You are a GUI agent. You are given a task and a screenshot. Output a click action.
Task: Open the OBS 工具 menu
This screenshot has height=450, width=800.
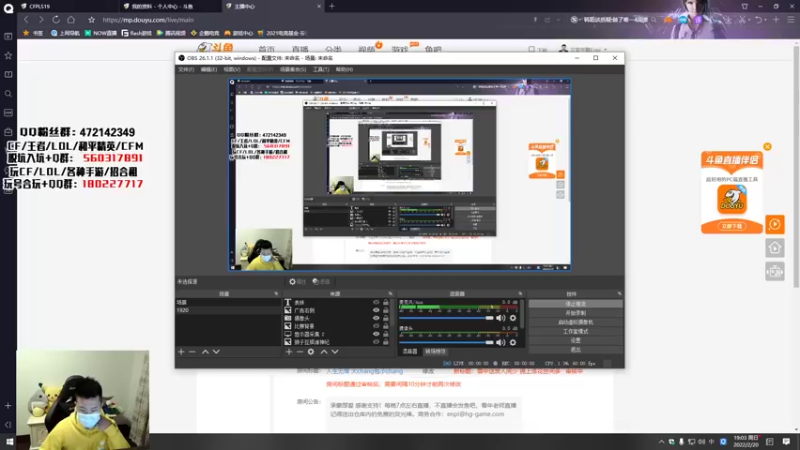pos(321,69)
